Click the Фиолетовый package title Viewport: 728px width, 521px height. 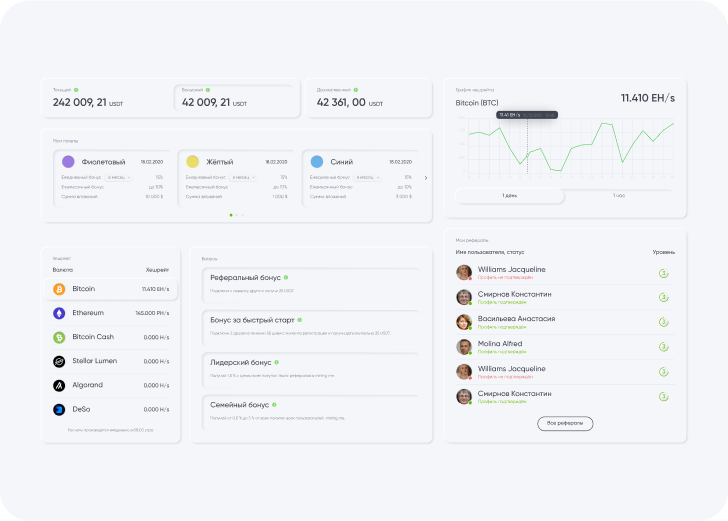[104, 162]
